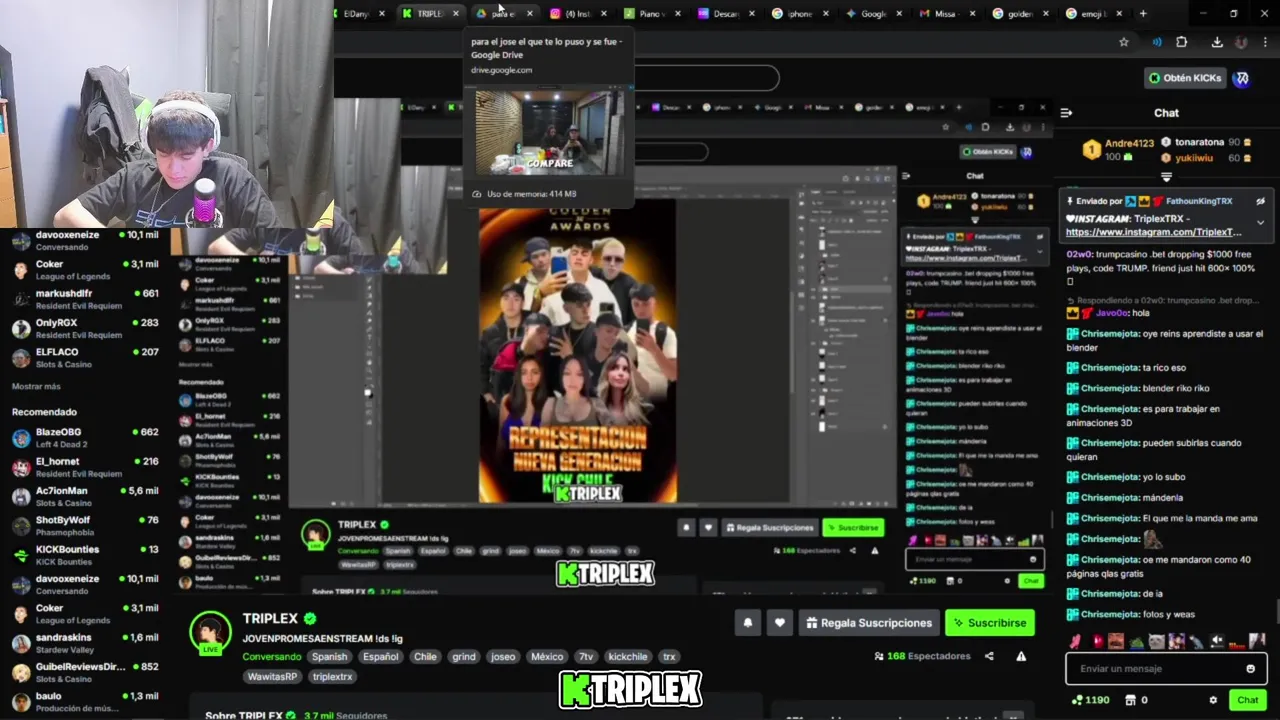Click the Suscribirse button
The image size is (1280, 720).
coord(990,622)
